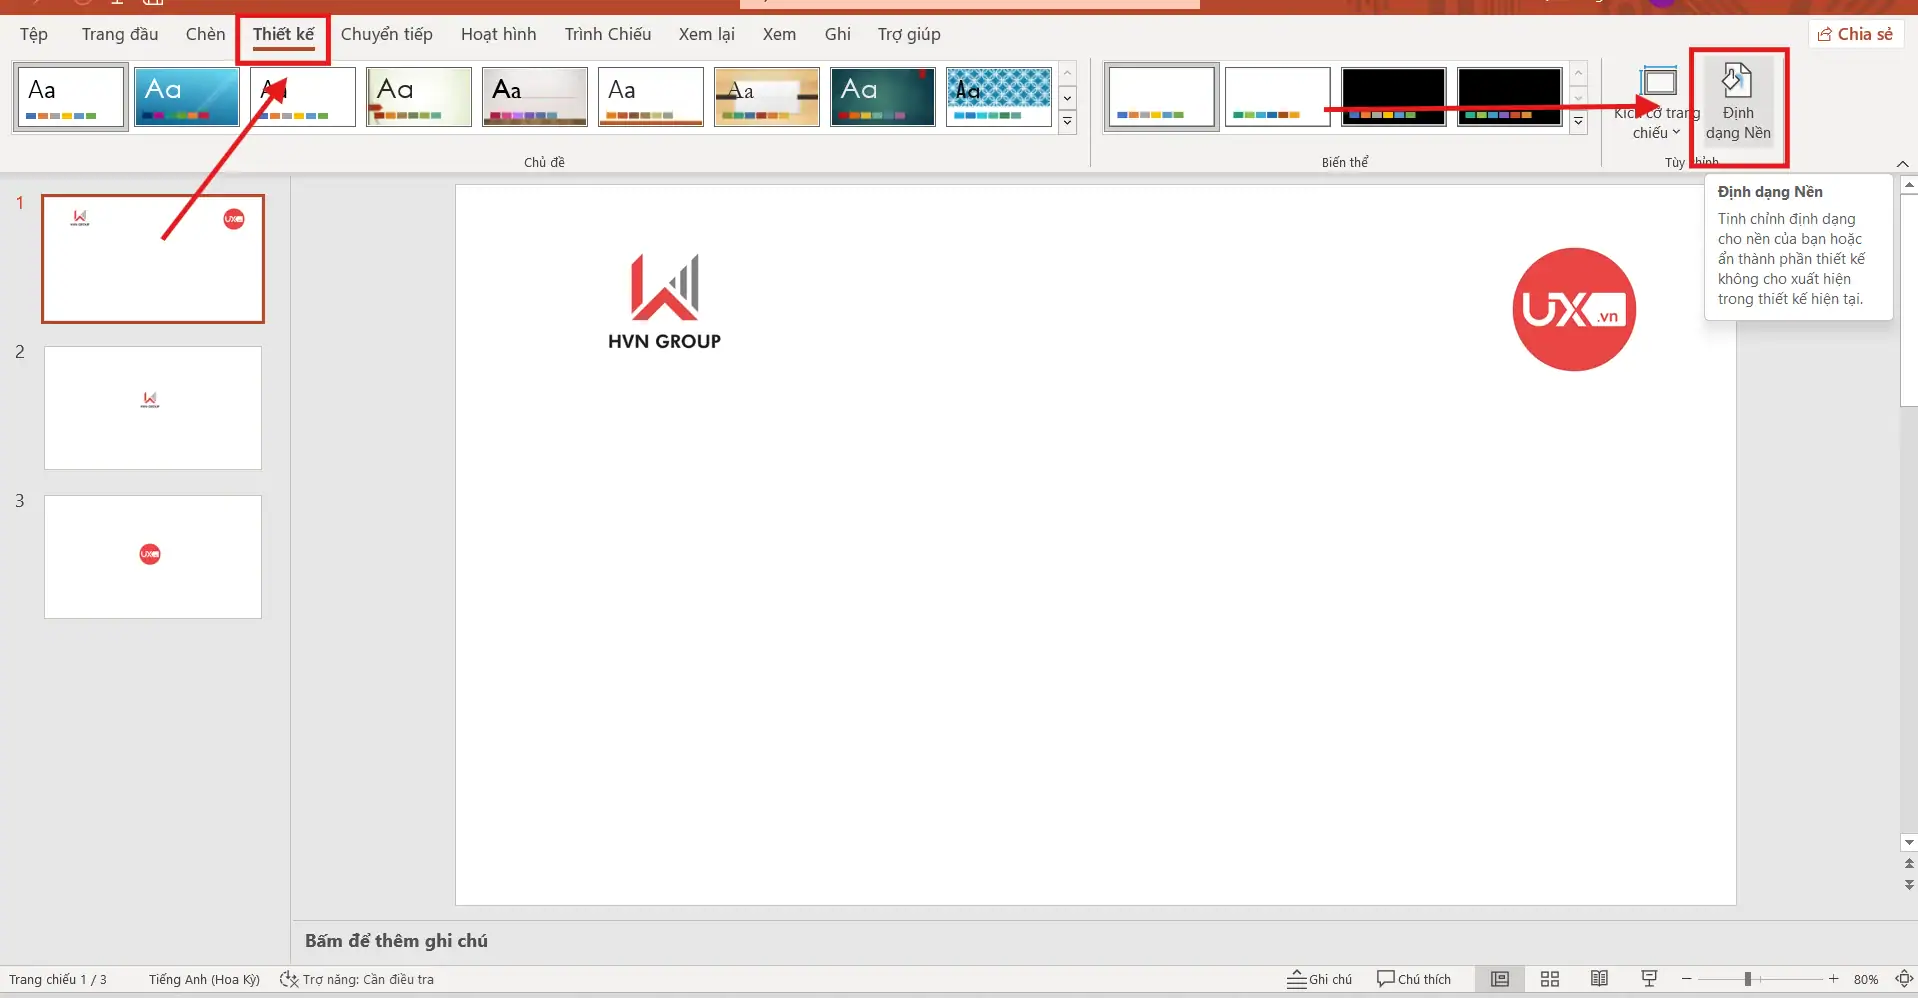Select slide 3 thumbnail
This screenshot has height=998, width=1918.
[x=153, y=556]
